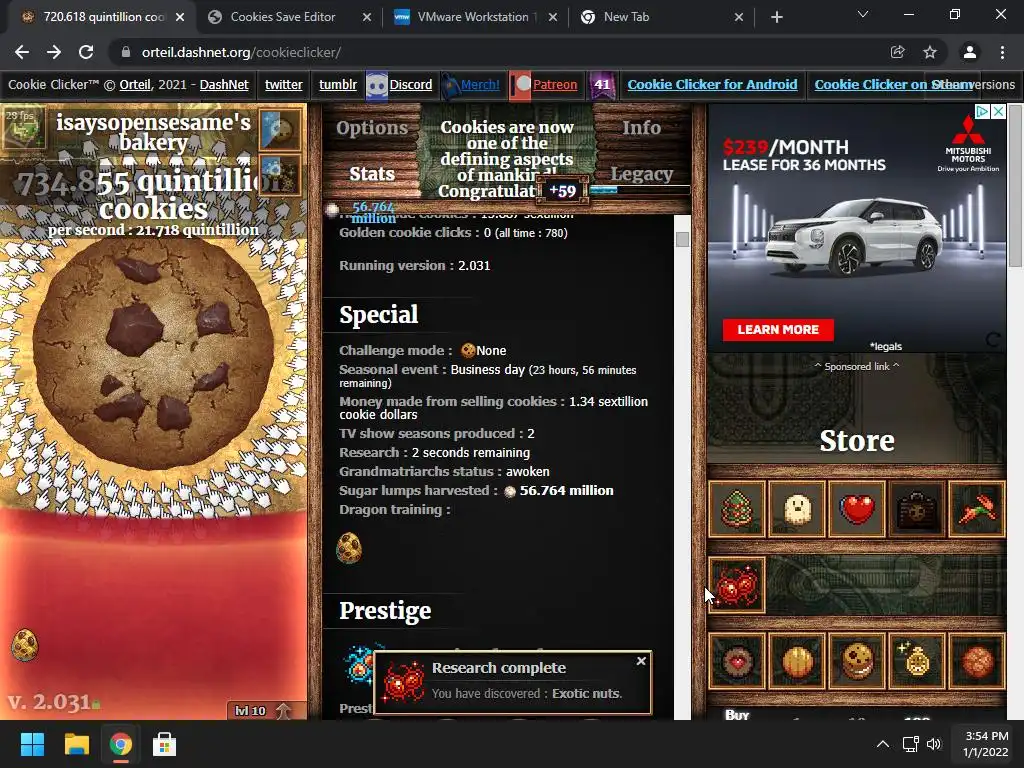The width and height of the screenshot is (1024, 768).
Task: Buy the sparkling golden bell cookie upgrade
Action: click(x=917, y=661)
